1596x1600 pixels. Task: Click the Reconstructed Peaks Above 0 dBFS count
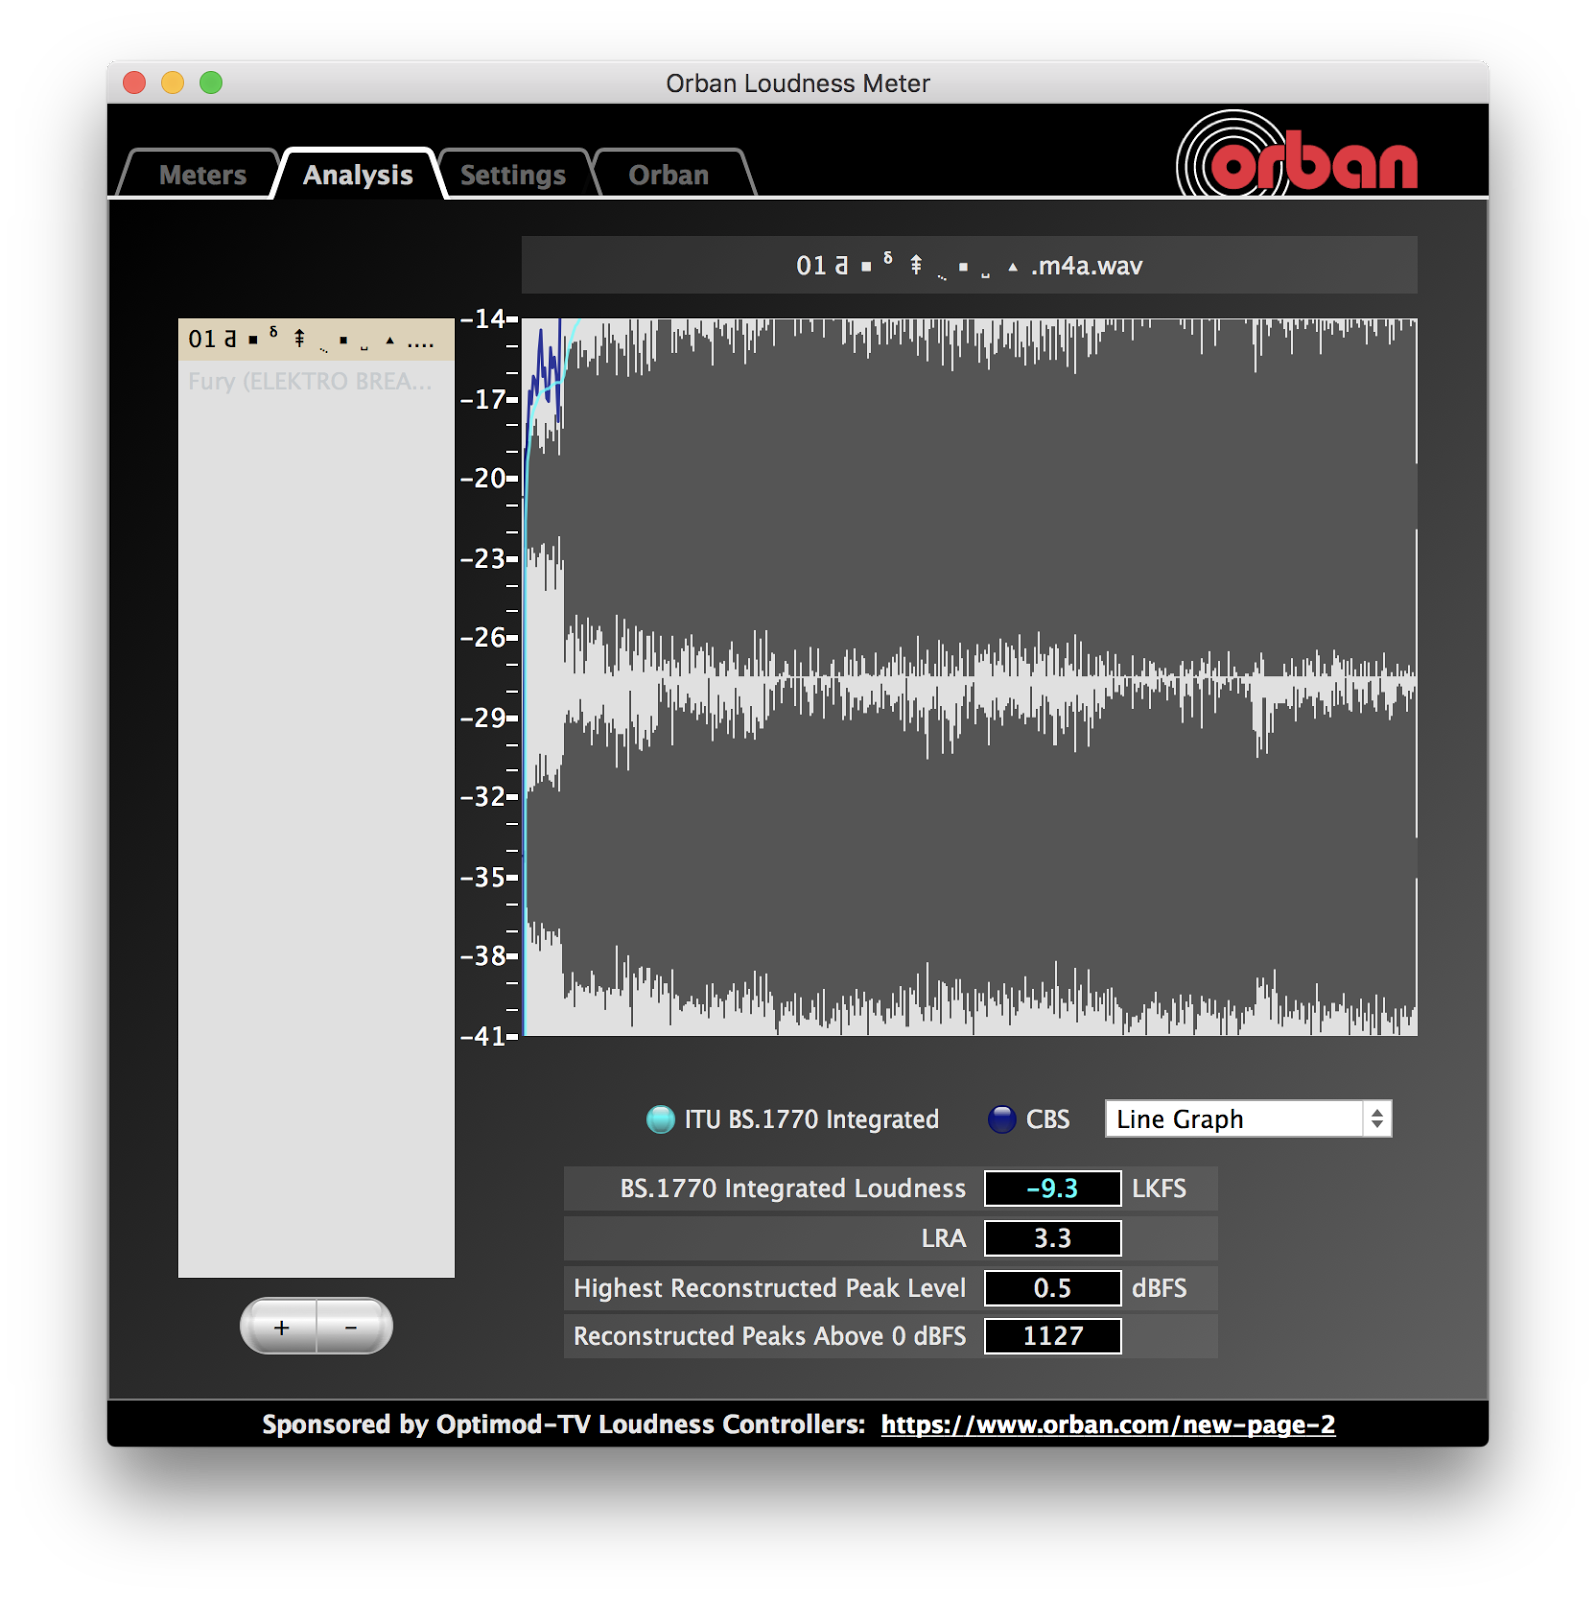click(x=1053, y=1336)
